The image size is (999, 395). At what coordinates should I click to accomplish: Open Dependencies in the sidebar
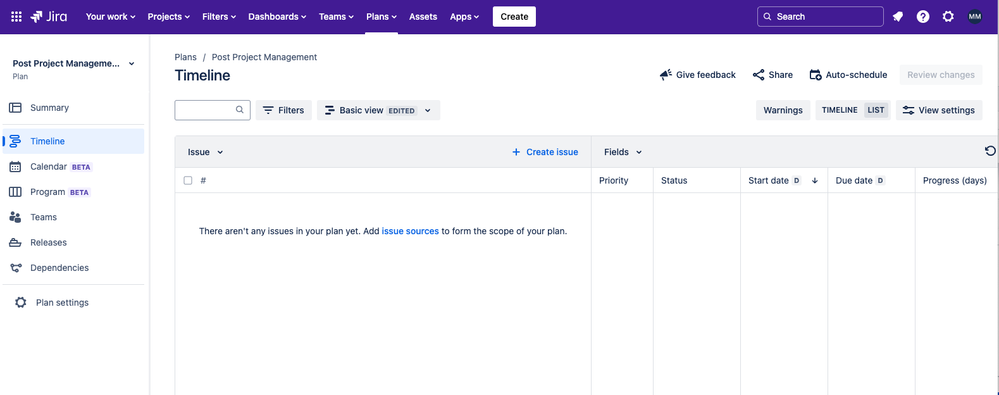click(x=73, y=268)
